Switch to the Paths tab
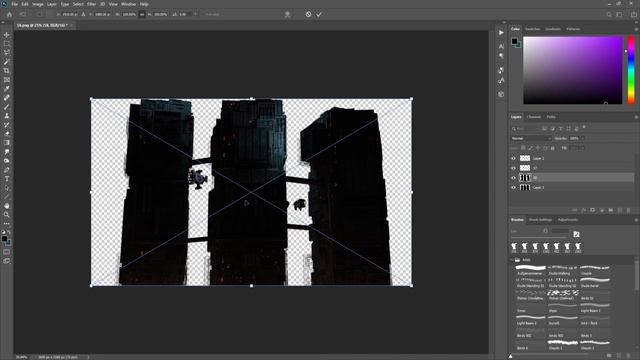 551,117
